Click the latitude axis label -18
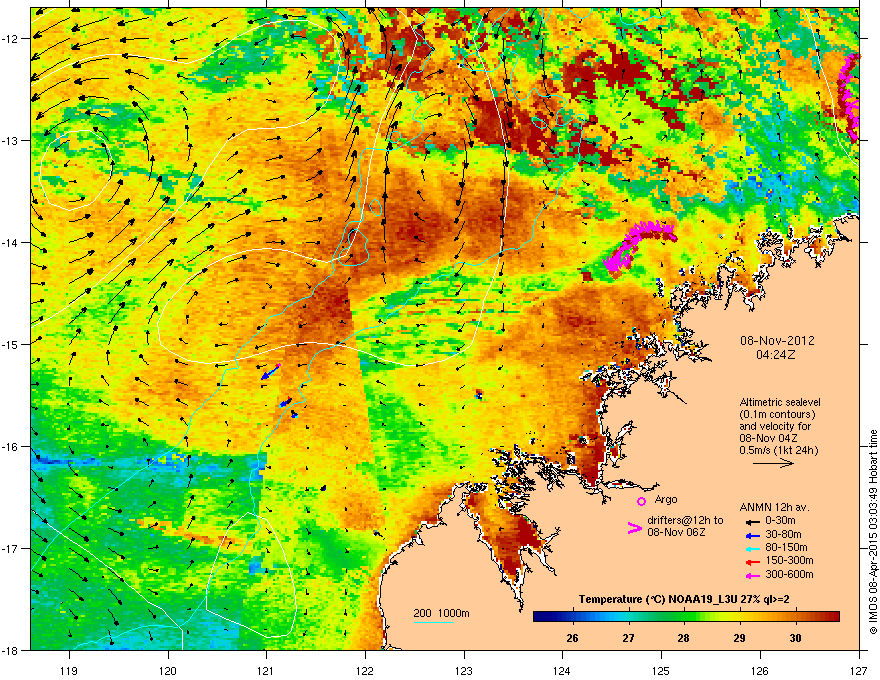Screen dimensions: 880x680 tap(10, 650)
